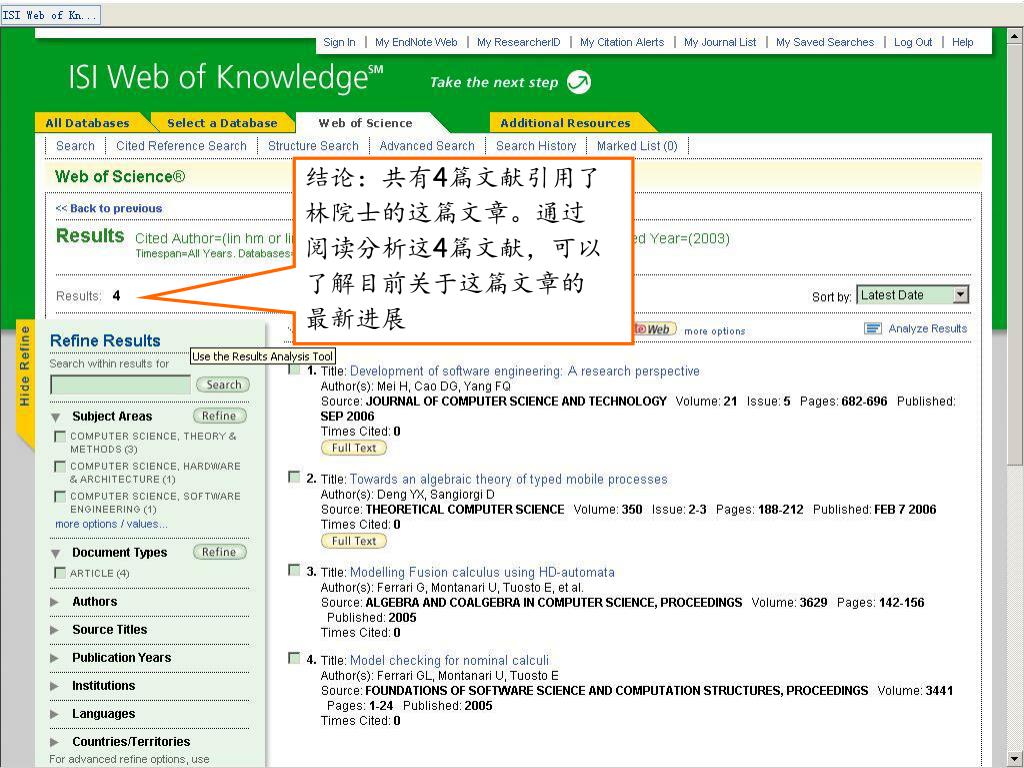1024x768 pixels.
Task: Click the page scrollbar down arrow
Action: coord(1014,758)
